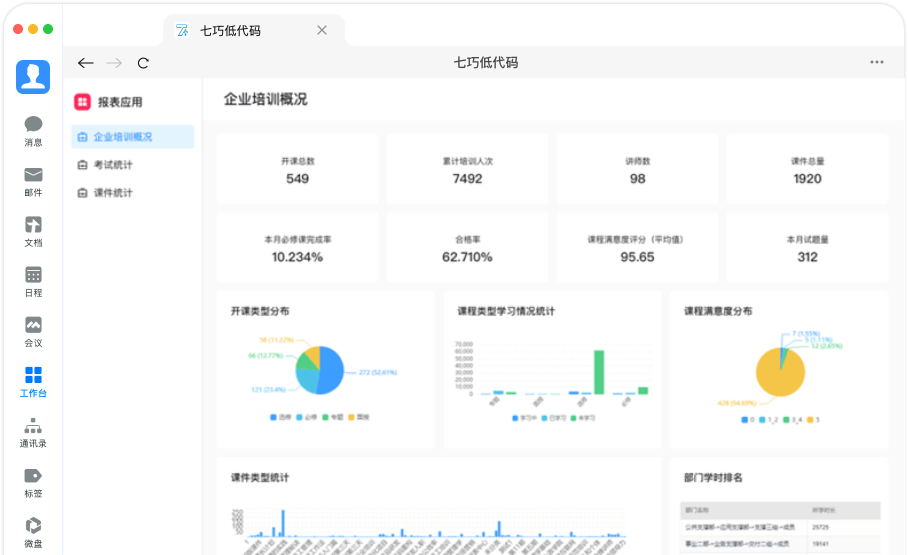Click the browser back arrow
Viewport: 908px width, 555px height.
pos(86,63)
